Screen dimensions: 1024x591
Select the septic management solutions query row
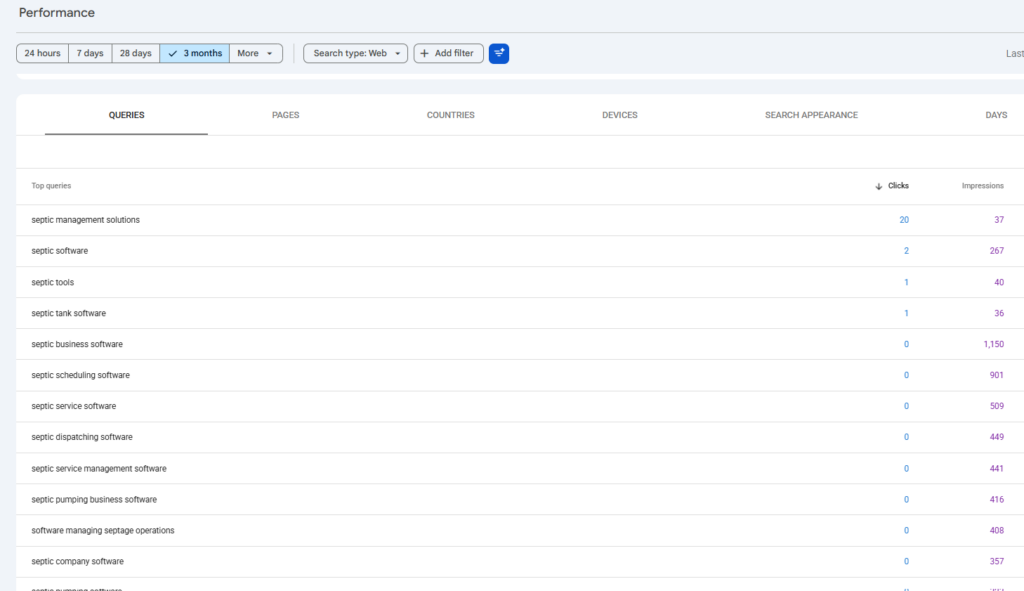(519, 220)
